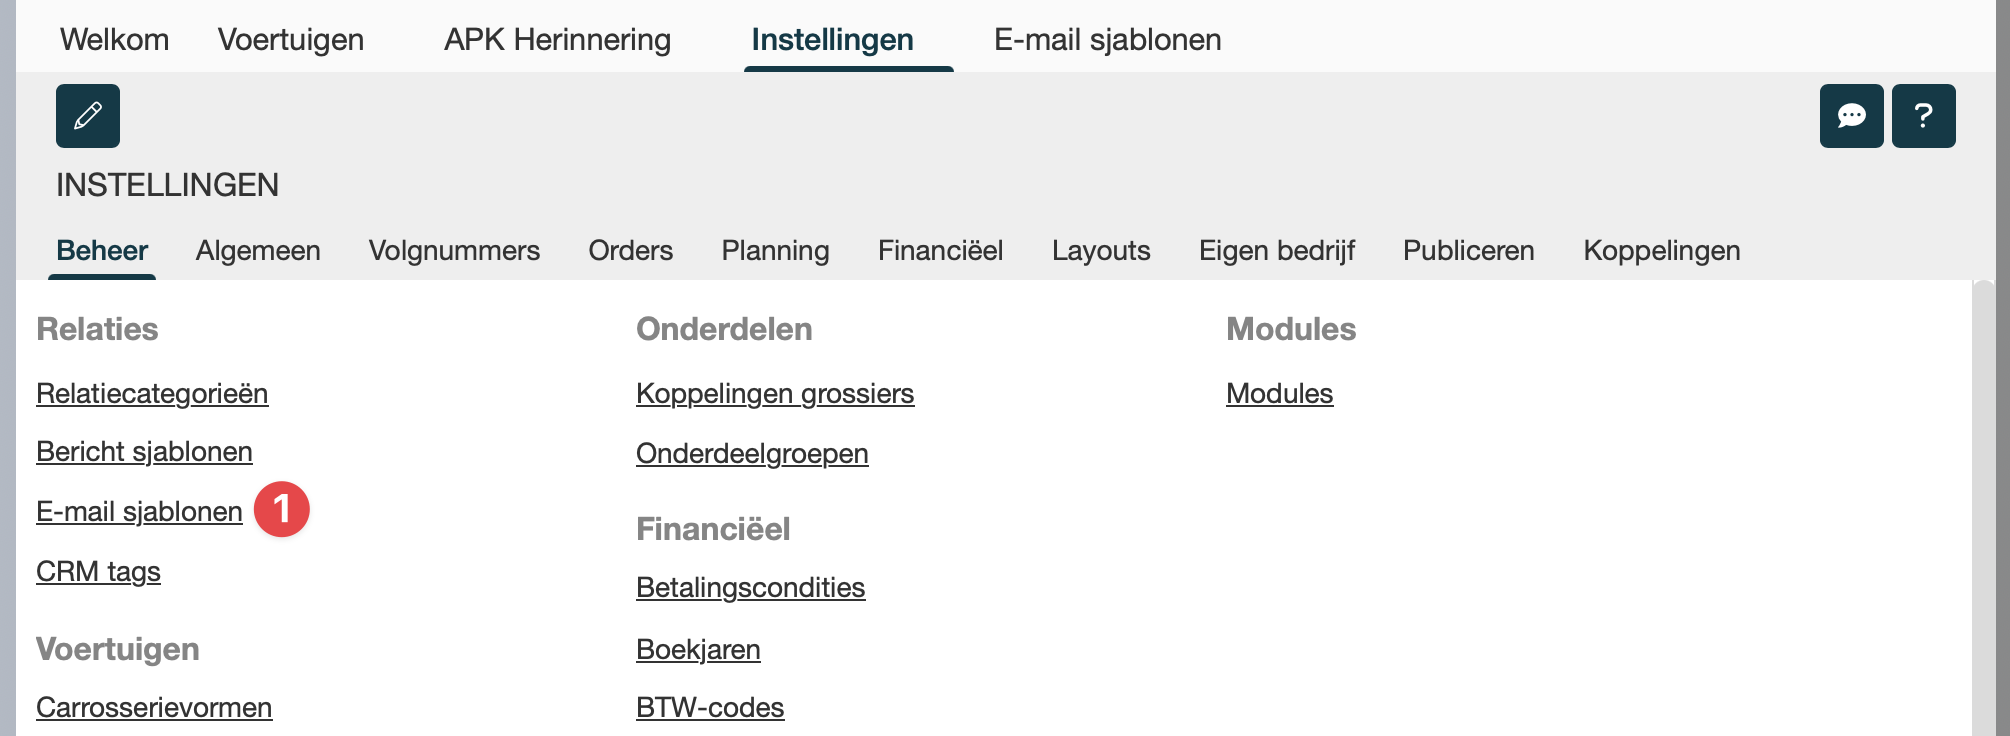Click the Bericht sjablonen link
The image size is (2010, 736).
pyautogui.click(x=144, y=452)
